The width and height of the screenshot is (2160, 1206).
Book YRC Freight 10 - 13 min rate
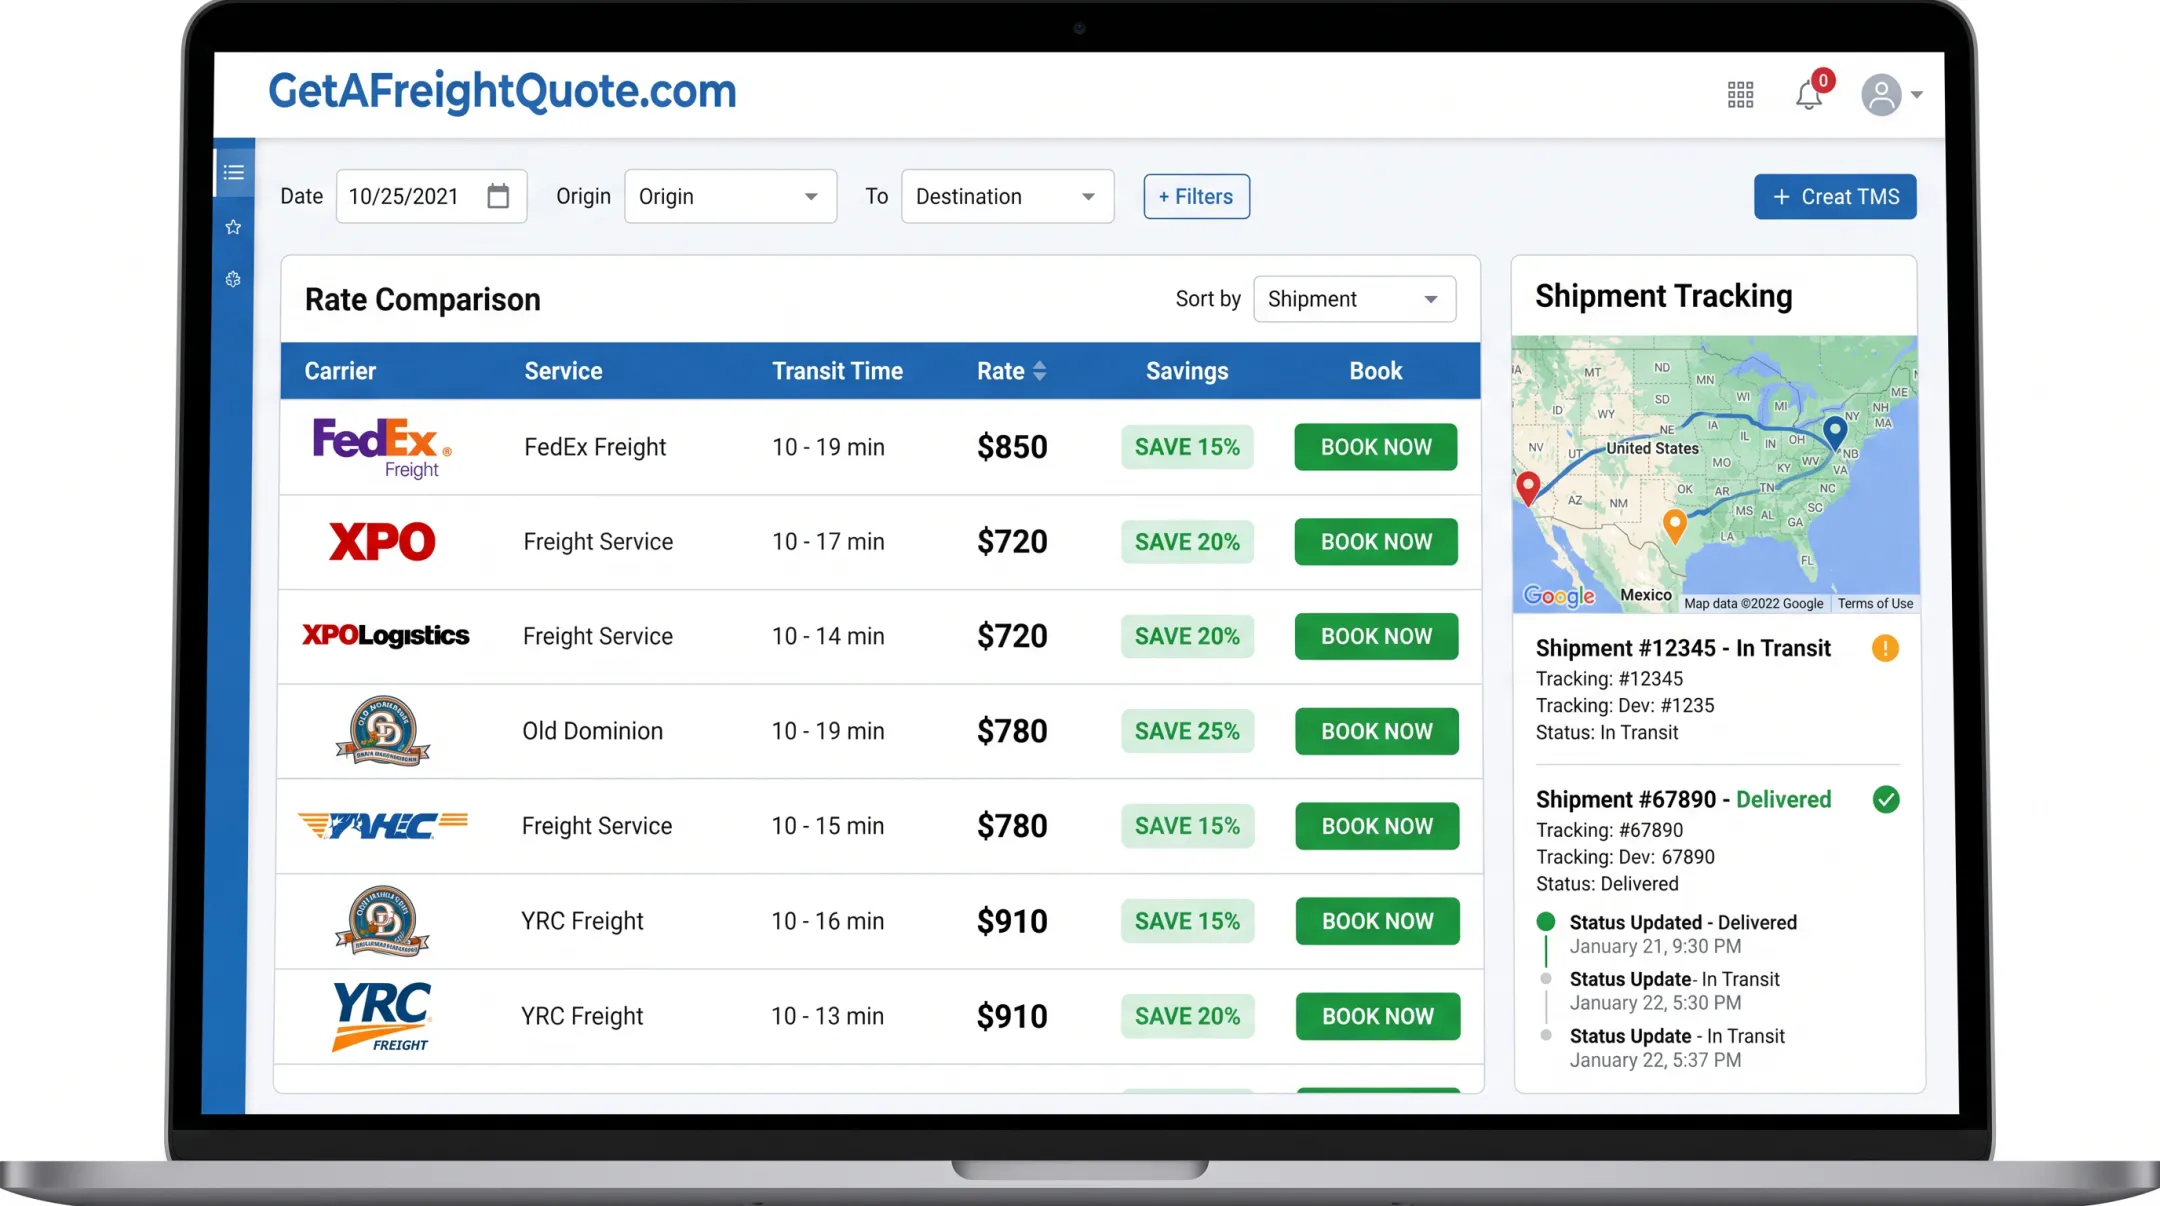click(x=1378, y=1016)
